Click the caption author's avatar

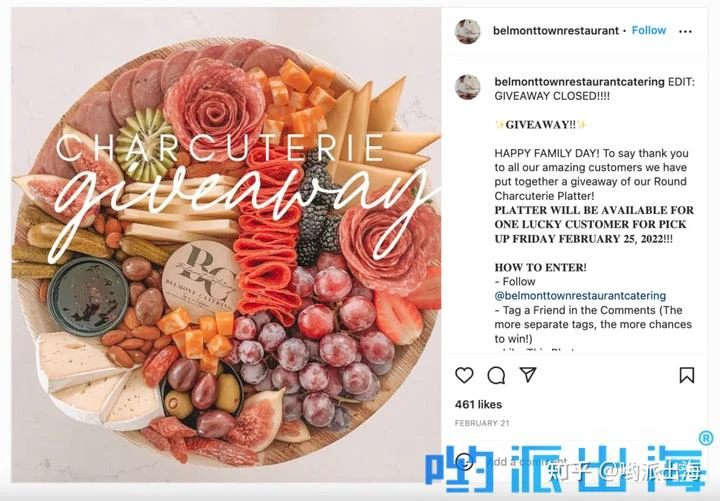467,87
